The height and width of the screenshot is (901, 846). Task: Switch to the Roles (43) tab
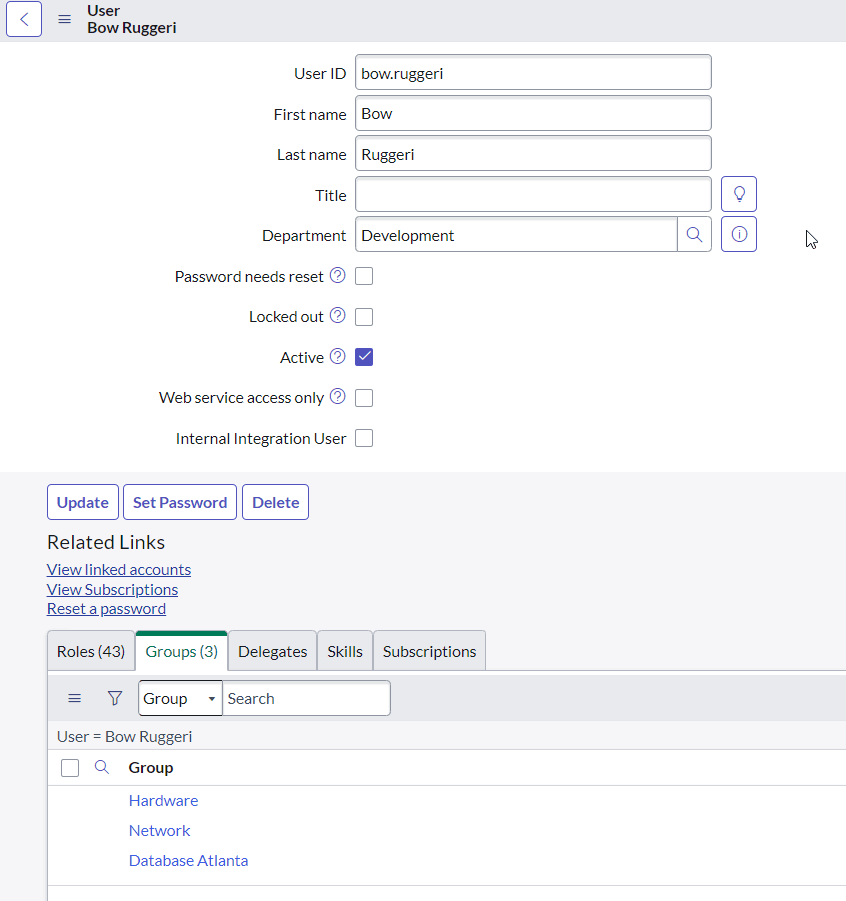click(91, 651)
